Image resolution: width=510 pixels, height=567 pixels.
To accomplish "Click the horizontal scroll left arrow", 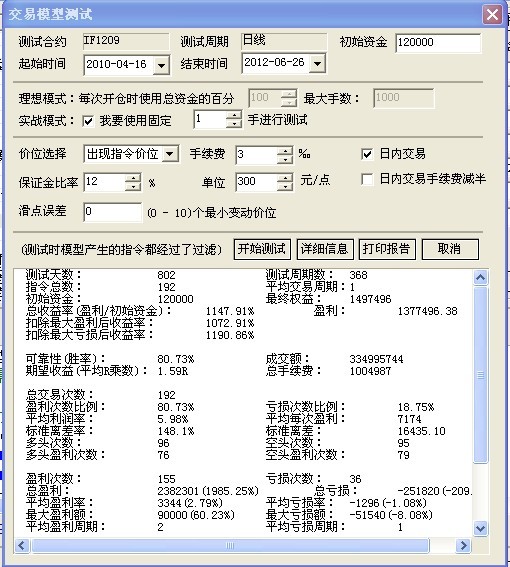I will click(22, 545).
